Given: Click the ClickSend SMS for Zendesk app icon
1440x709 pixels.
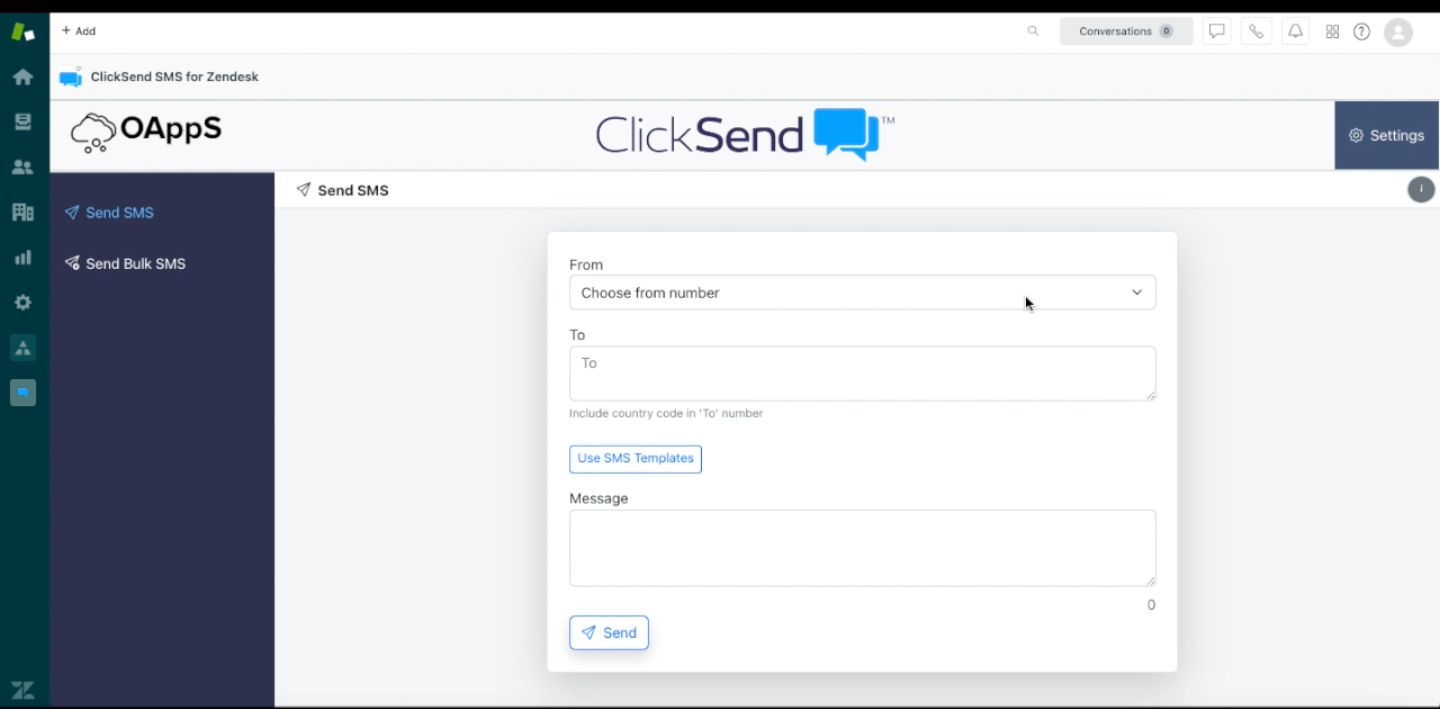Looking at the screenshot, I should point(70,77).
